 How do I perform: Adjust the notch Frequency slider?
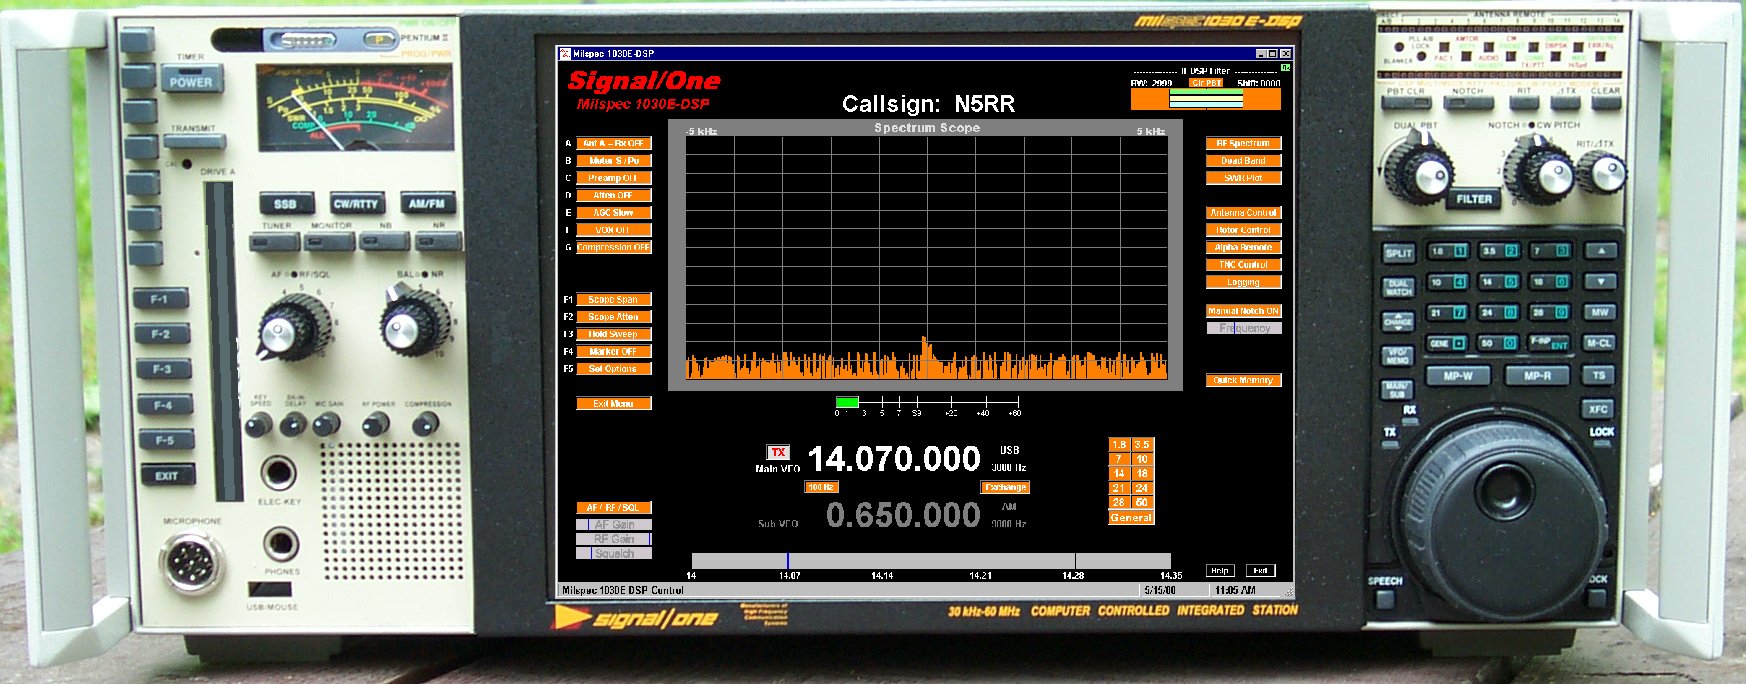tap(1244, 328)
